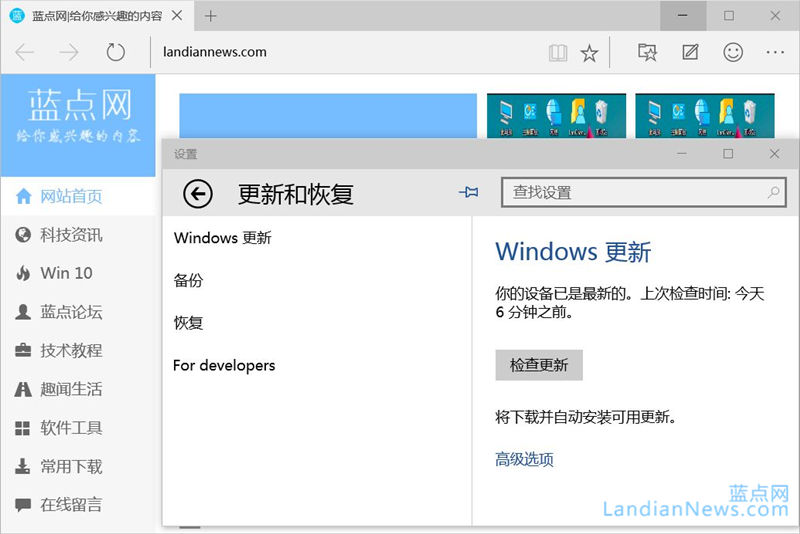Open first desktop icons thumbnail on webpage
The image size is (800, 534).
(x=556, y=116)
